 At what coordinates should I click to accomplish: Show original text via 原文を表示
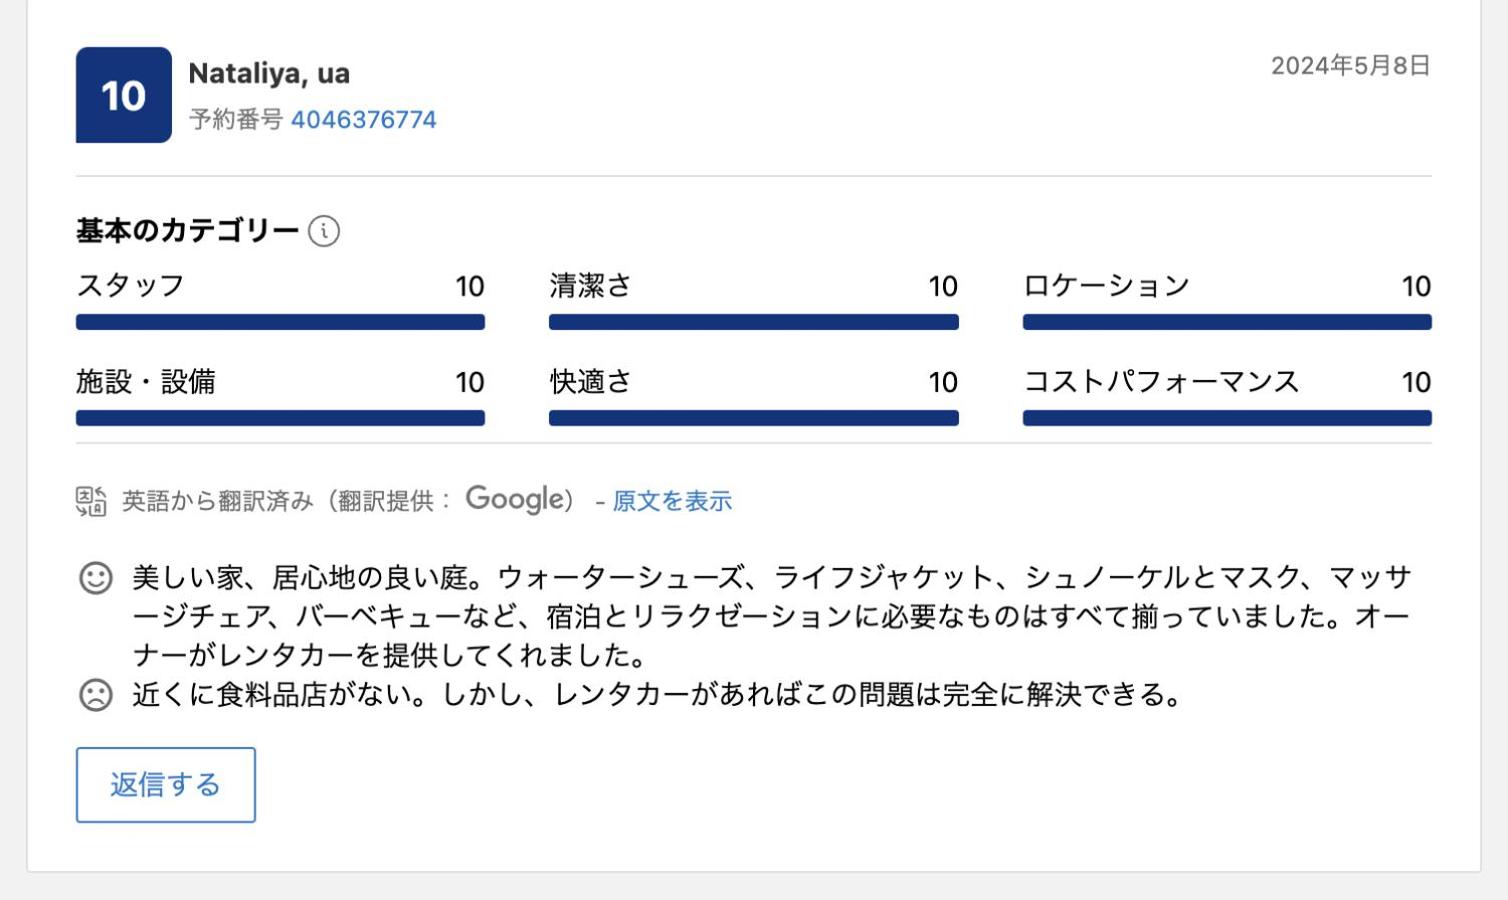coord(672,501)
